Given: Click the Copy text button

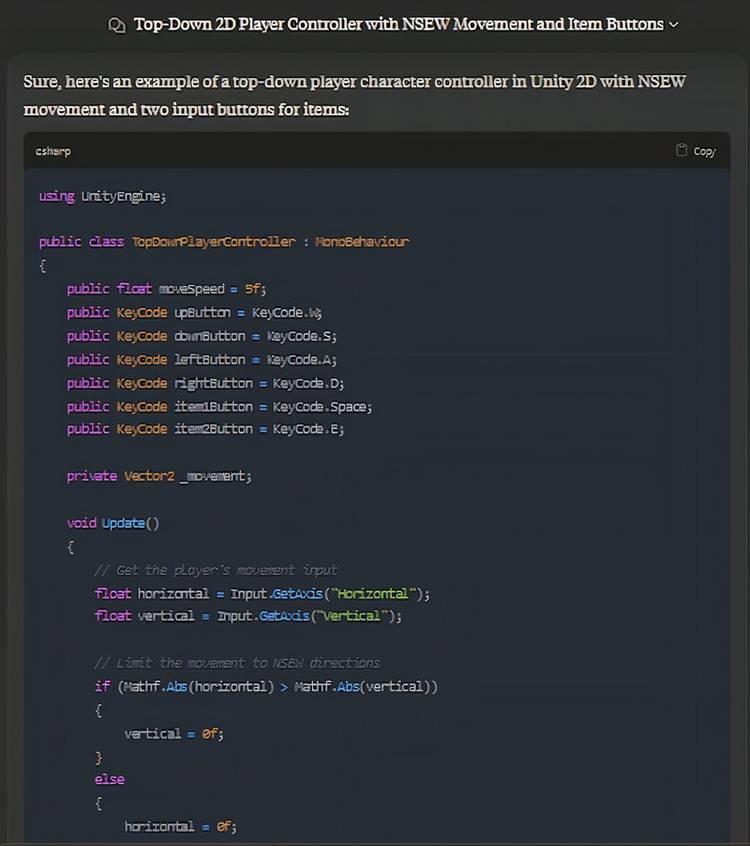Looking at the screenshot, I should pos(704,151).
